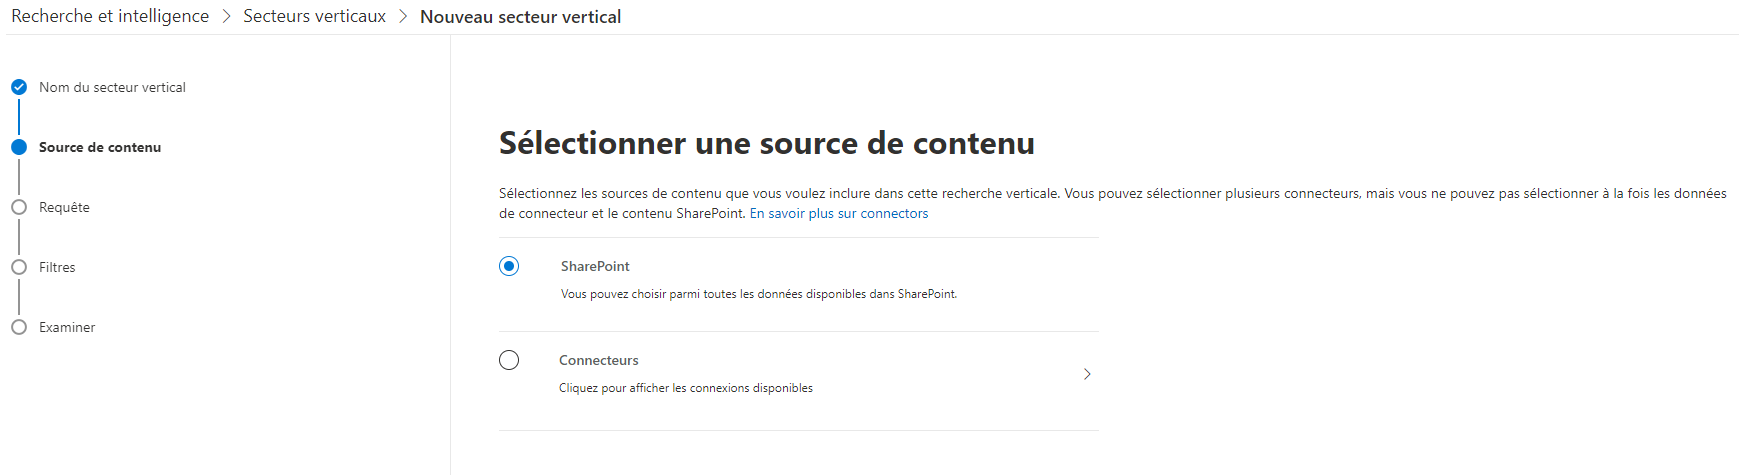Click the SharePoint option title
This screenshot has width=1739, height=475.
595,266
